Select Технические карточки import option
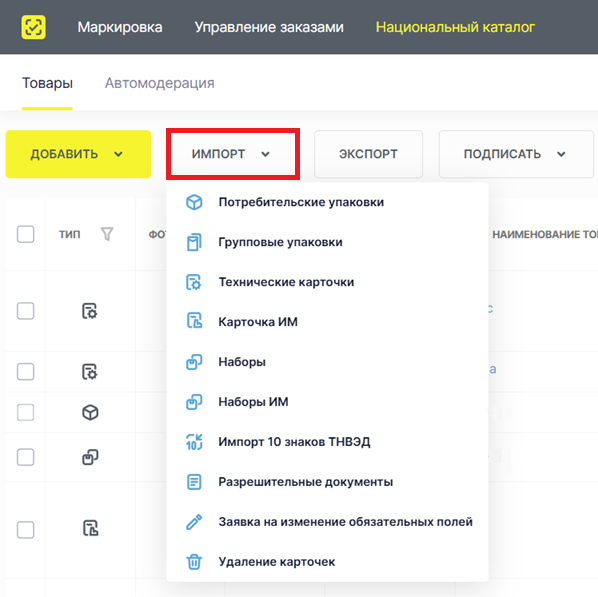 point(327,282)
